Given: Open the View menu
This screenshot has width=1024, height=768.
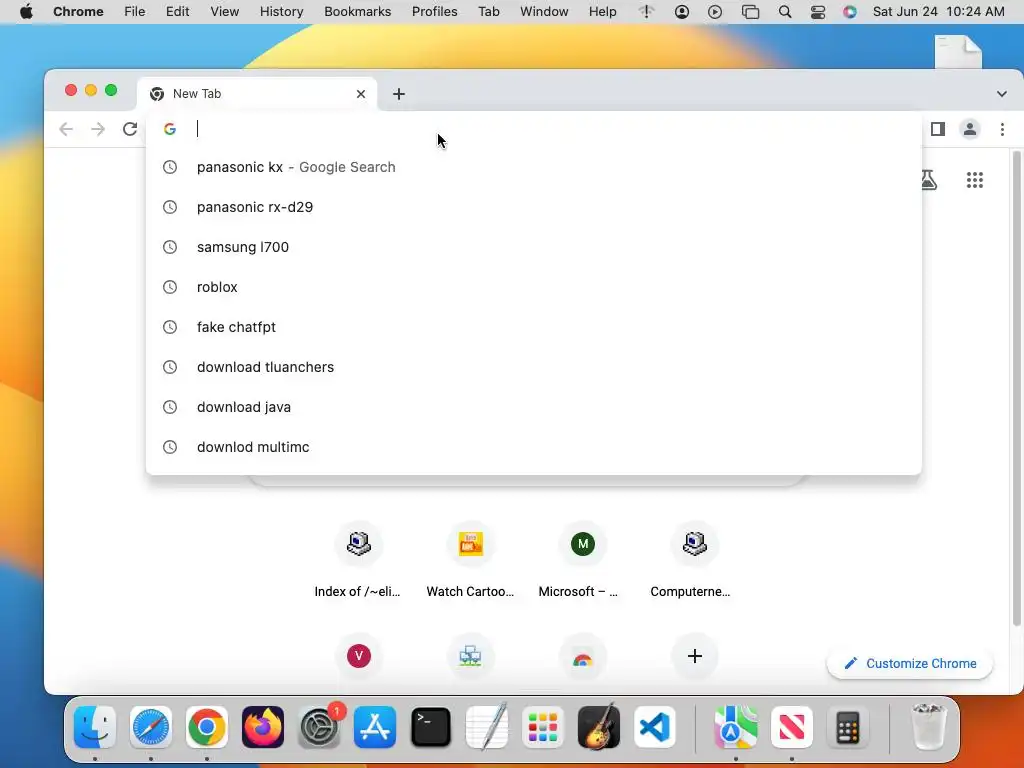Looking at the screenshot, I should (x=224, y=12).
